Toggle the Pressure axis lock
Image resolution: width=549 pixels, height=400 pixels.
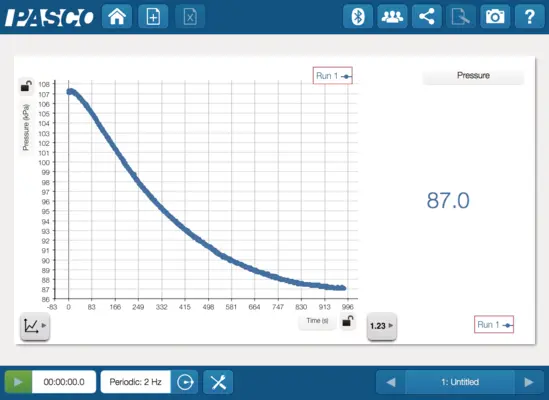[26, 86]
